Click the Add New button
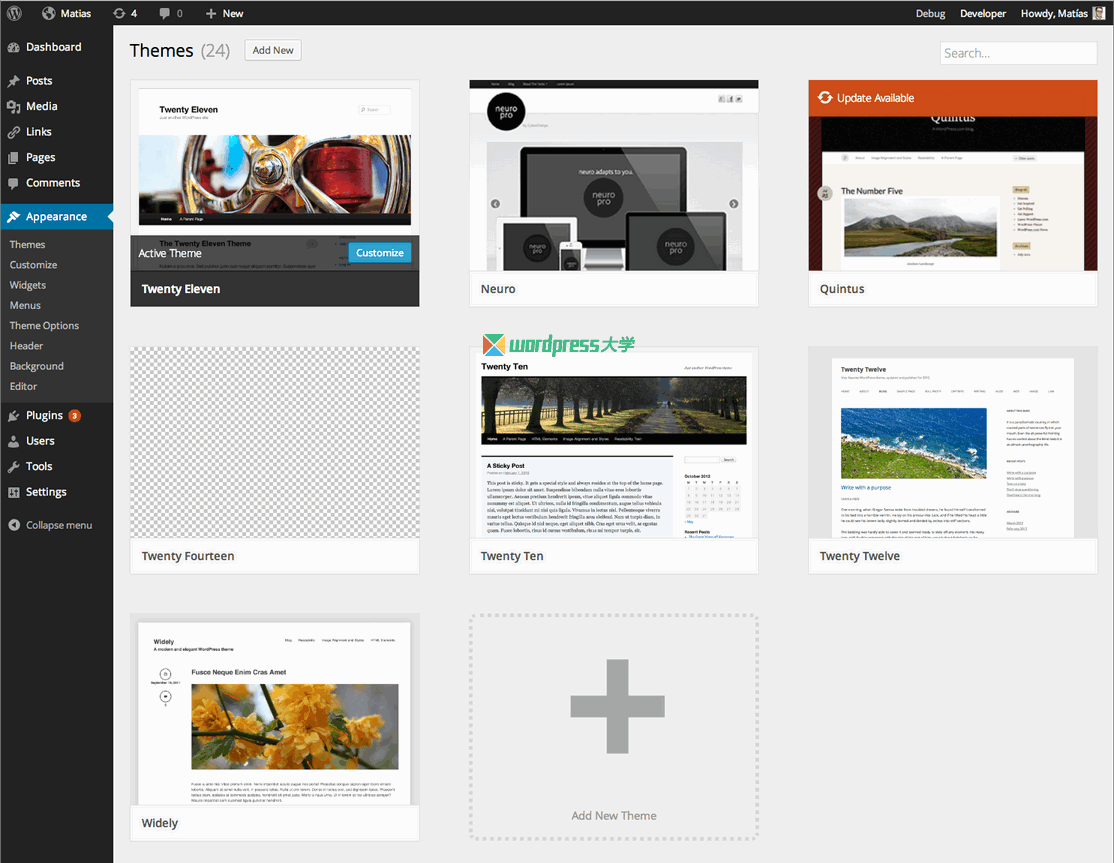The image size is (1114, 863). pyautogui.click(x=273, y=50)
